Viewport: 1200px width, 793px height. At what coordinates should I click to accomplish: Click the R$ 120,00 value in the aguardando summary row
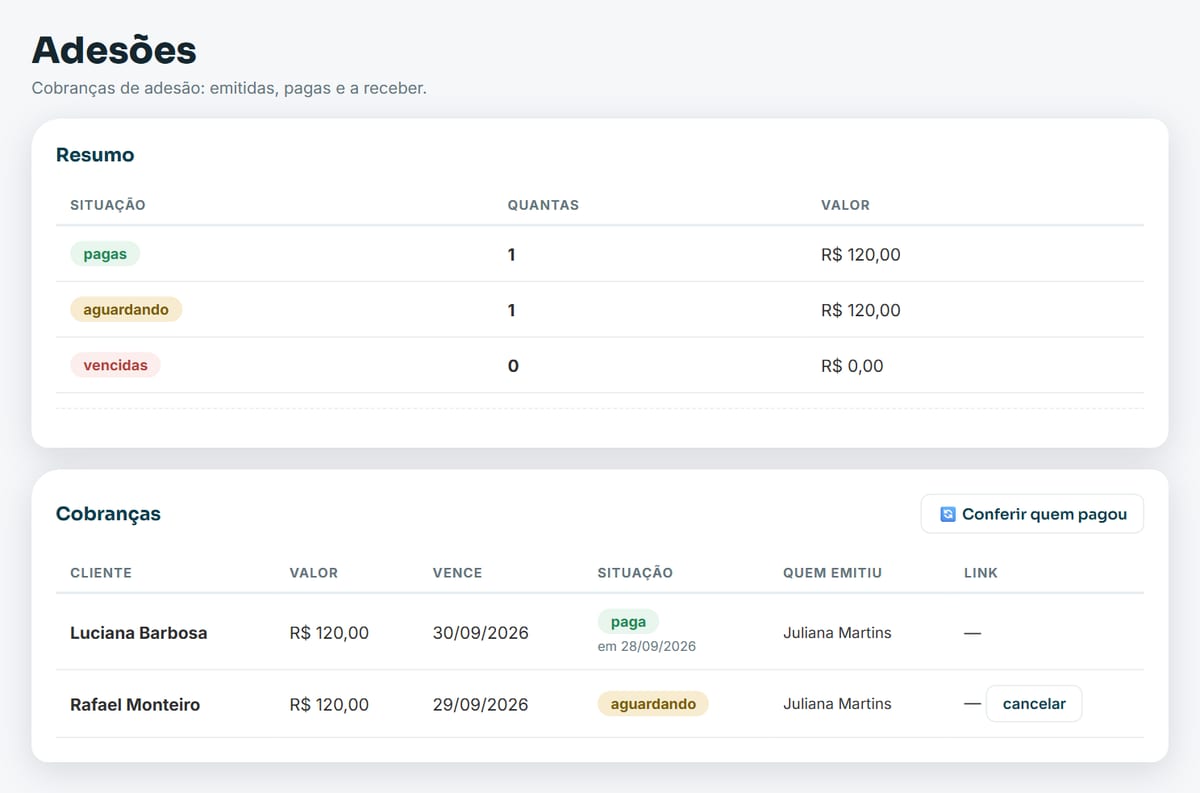(861, 310)
